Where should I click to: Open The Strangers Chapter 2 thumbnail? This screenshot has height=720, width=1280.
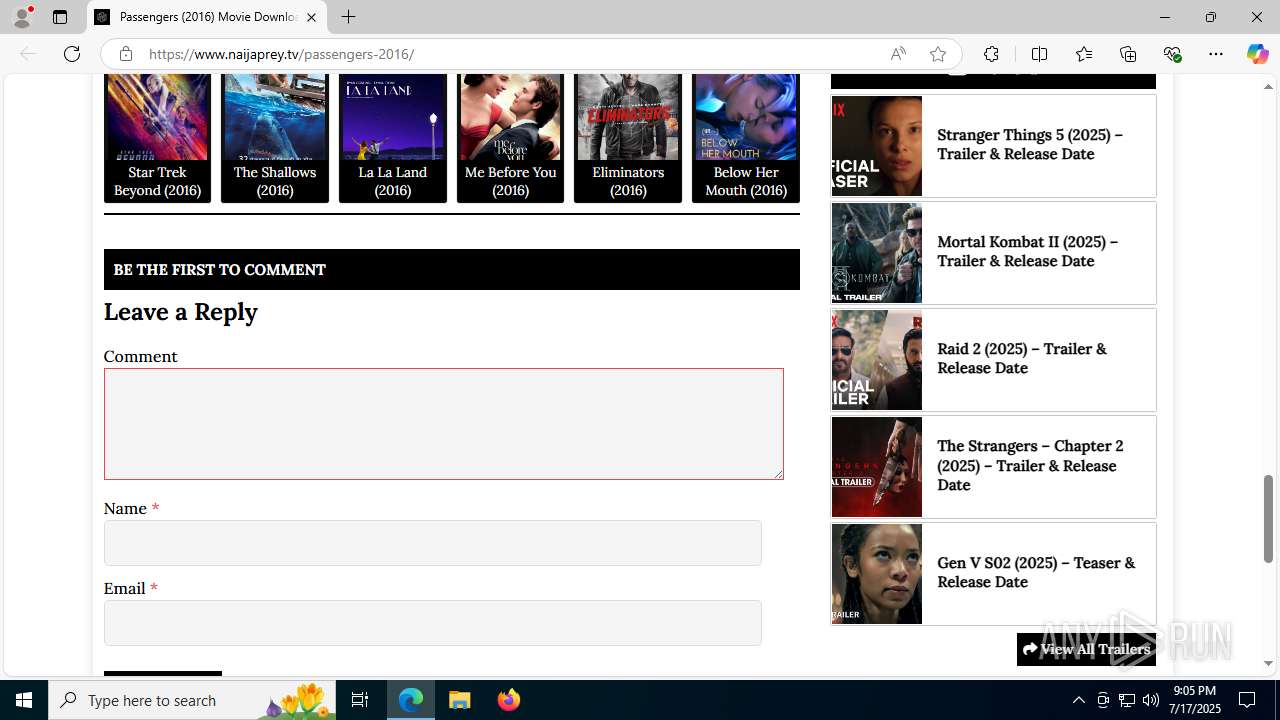[x=877, y=467]
